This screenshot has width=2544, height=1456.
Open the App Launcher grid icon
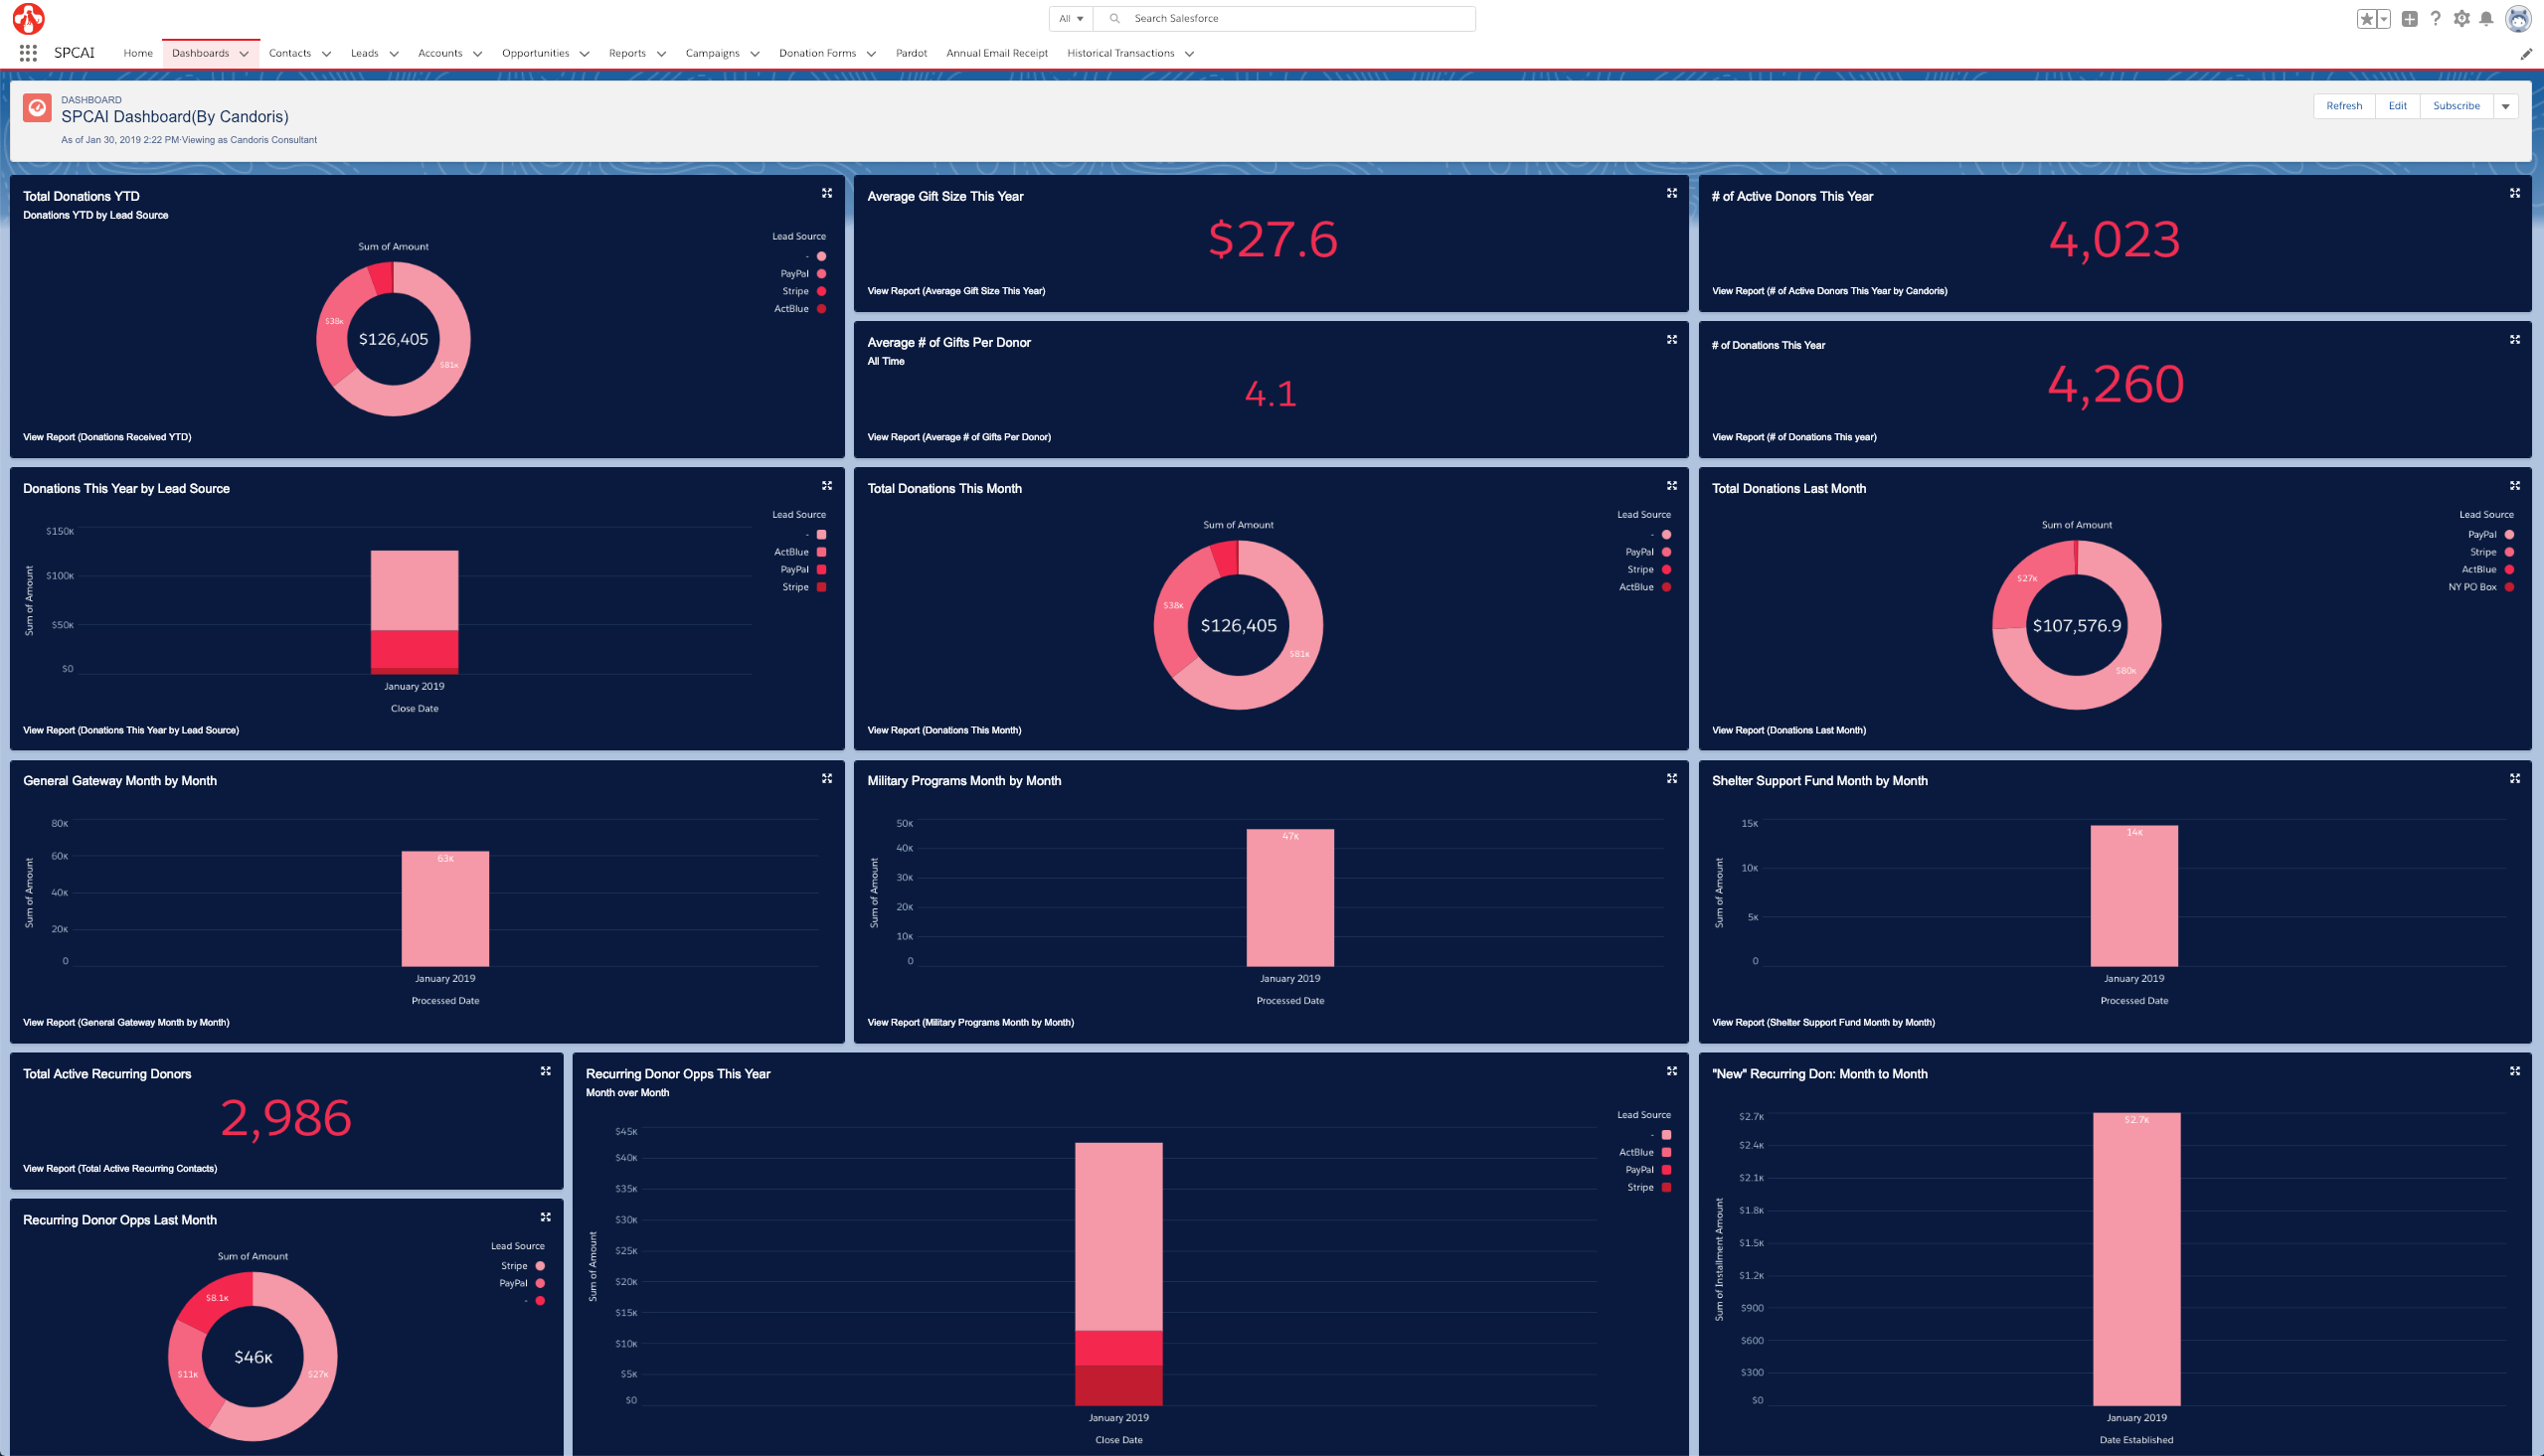tap(28, 53)
